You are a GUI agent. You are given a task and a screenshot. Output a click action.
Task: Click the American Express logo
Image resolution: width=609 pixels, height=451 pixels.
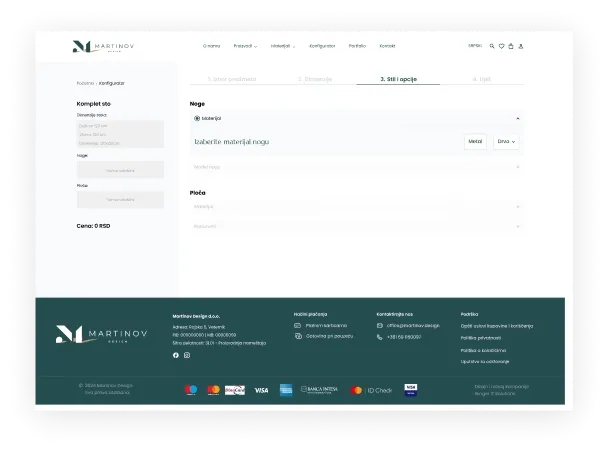[286, 390]
